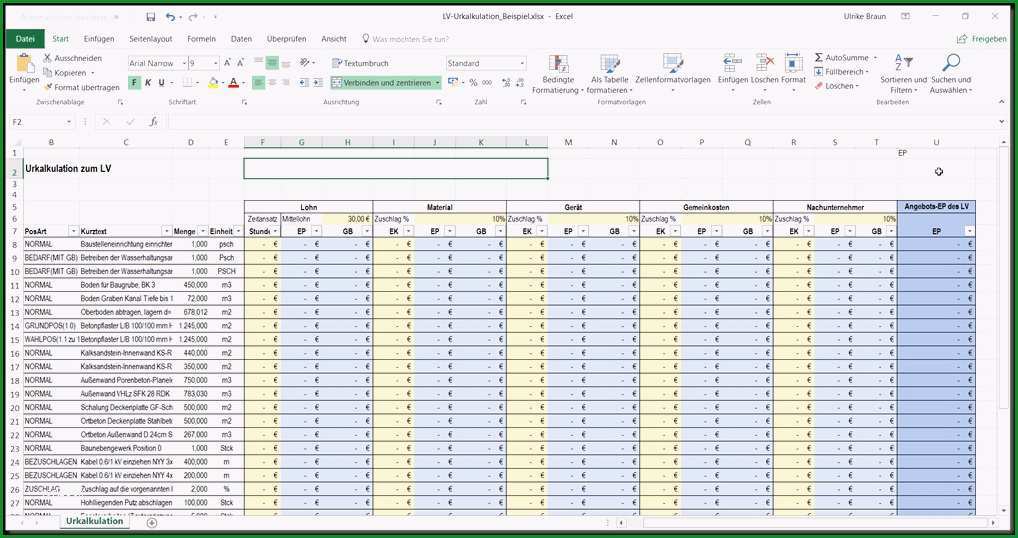The height and width of the screenshot is (538, 1018).
Task: Select the Urkalkulation sheet tab
Action: coord(94,521)
